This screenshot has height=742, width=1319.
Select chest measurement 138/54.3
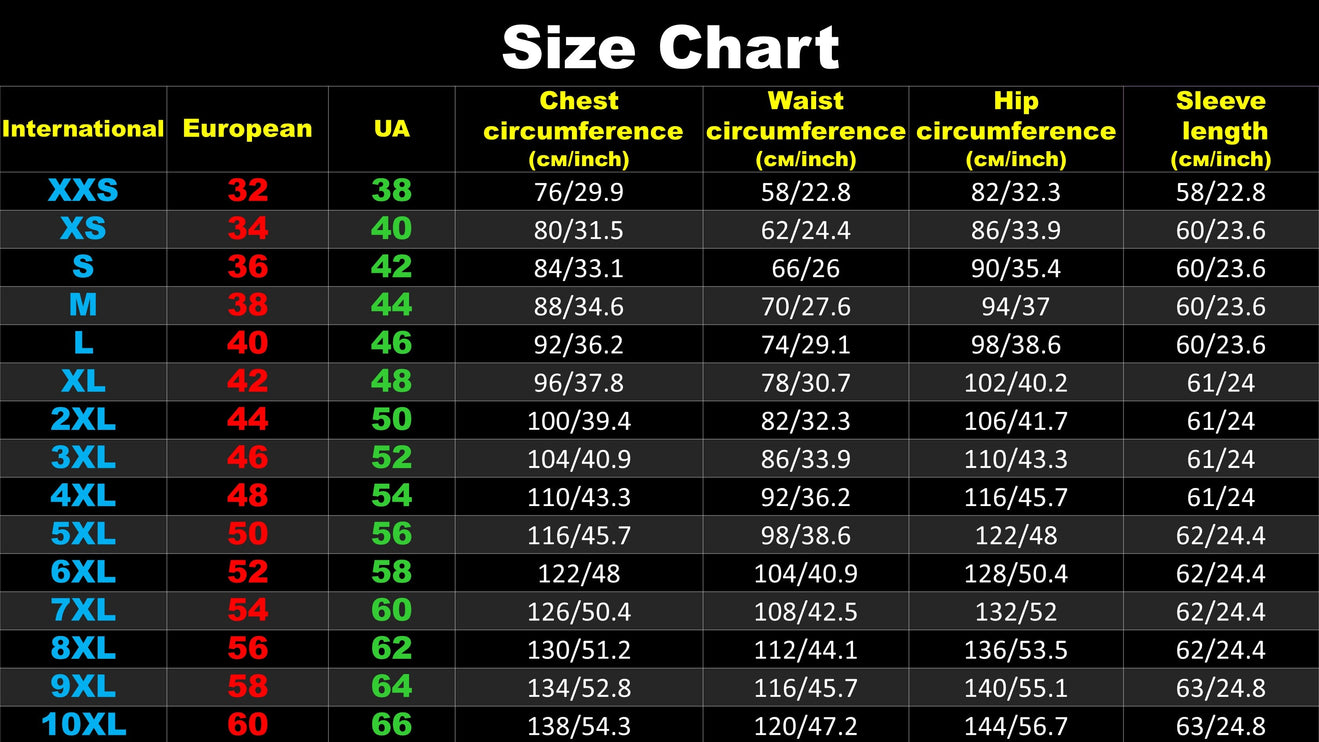click(x=579, y=726)
